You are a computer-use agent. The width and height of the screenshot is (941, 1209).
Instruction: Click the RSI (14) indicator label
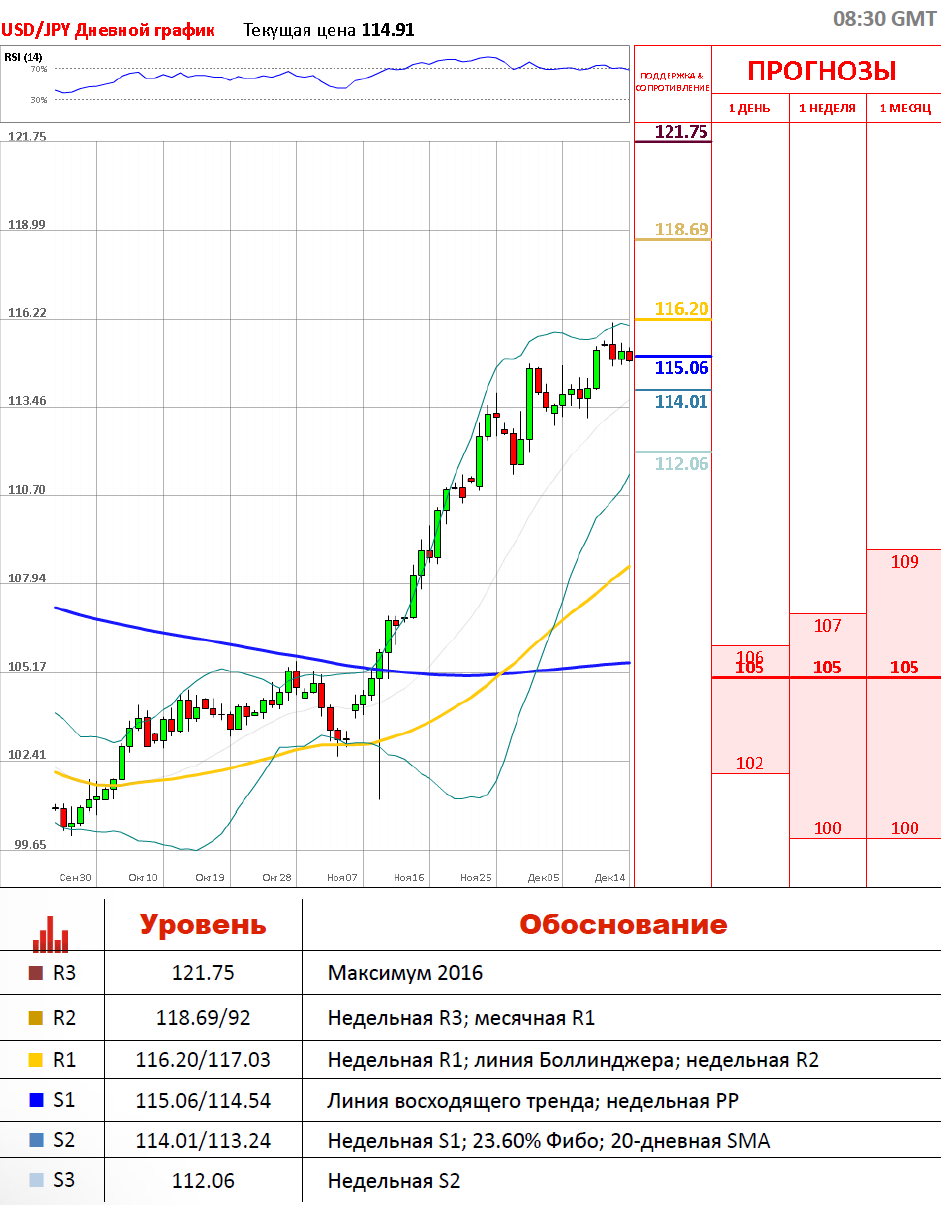point(22,57)
